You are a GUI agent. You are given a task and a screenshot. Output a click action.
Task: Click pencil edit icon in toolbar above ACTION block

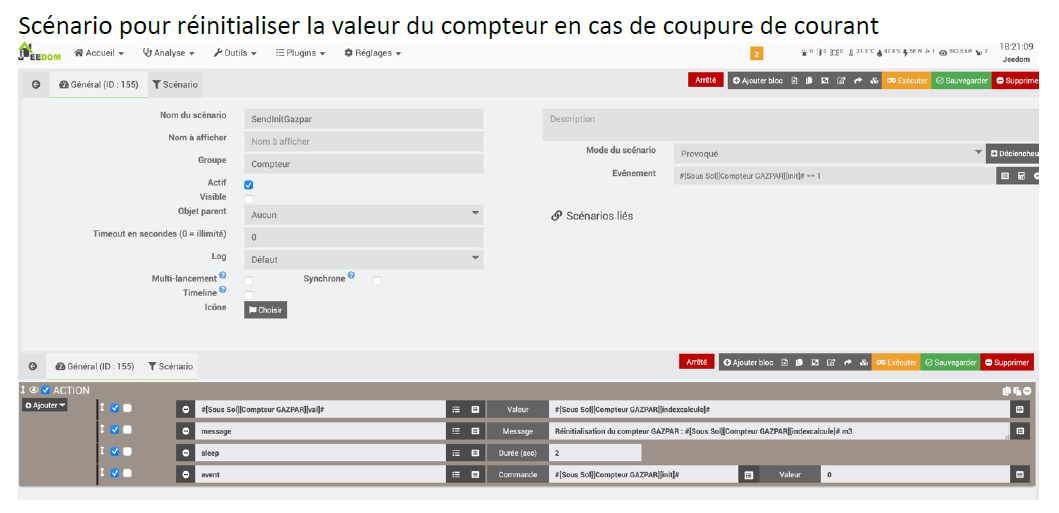pos(831,362)
